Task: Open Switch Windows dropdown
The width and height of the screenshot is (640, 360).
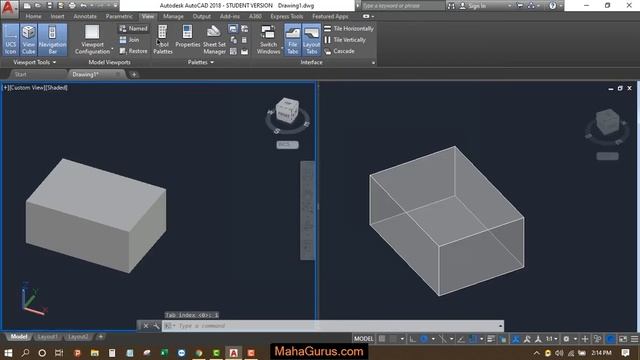Action: tap(268, 39)
